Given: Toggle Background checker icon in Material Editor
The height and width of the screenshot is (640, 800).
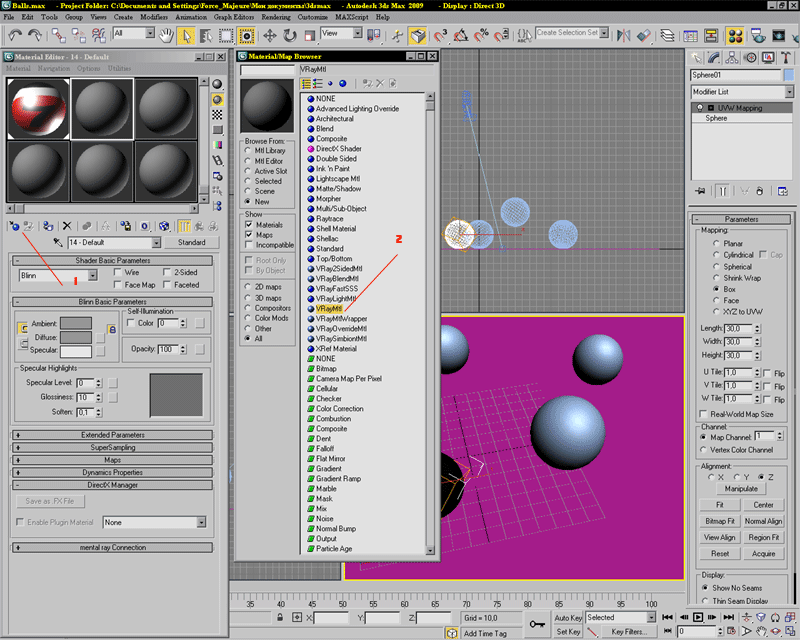Looking at the screenshot, I should 217,114.
